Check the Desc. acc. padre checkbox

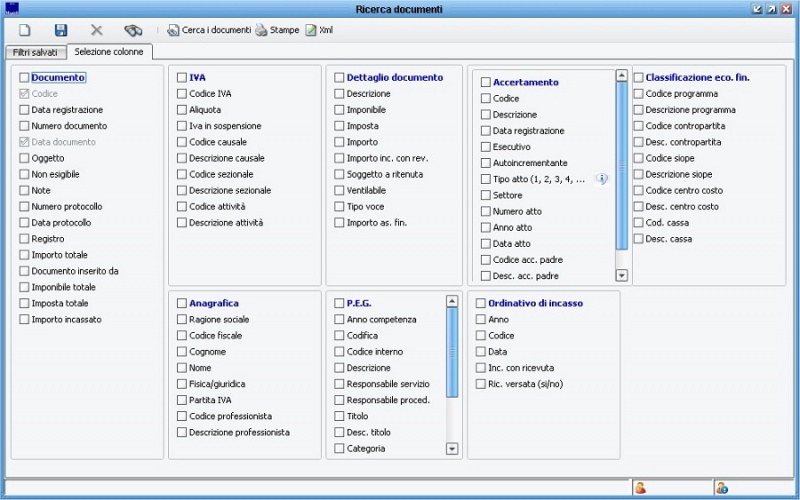486,276
